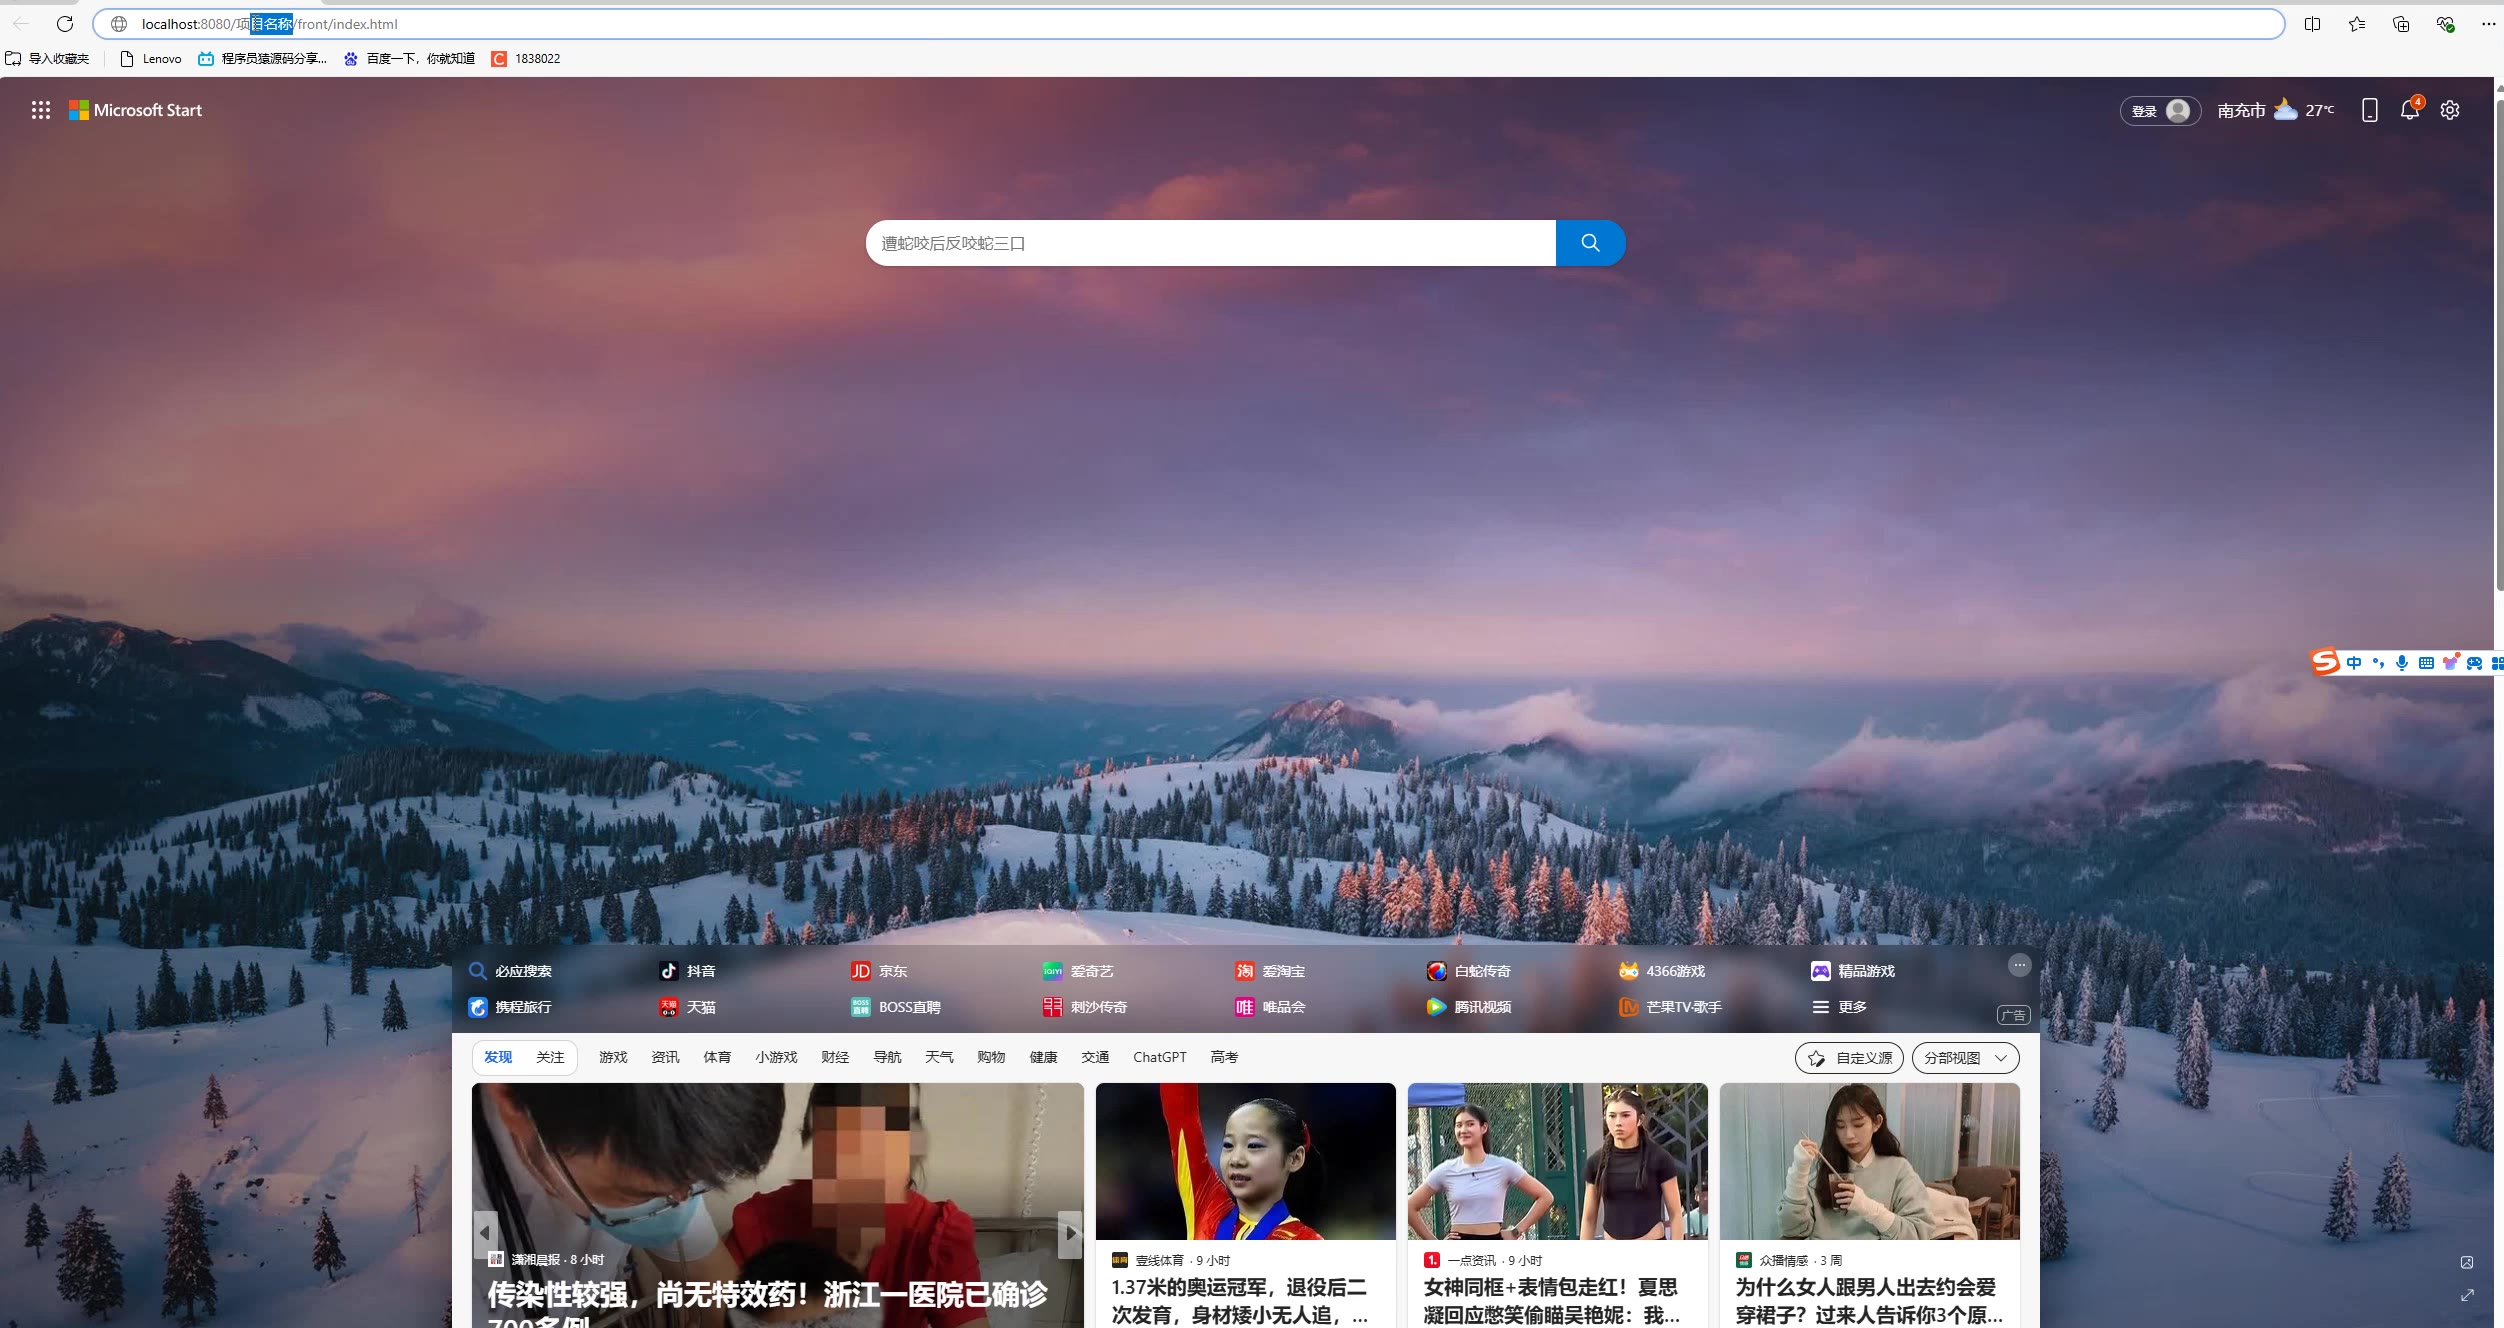This screenshot has height=1328, width=2504.
Task: Open the 南充市 weather widget
Action: (x=2275, y=110)
